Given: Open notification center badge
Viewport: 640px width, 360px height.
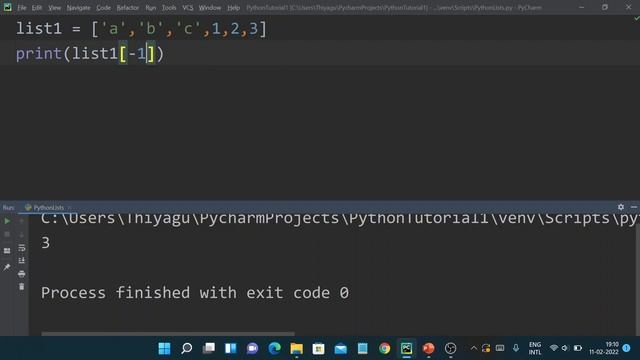Looking at the screenshot, I should tap(627, 348).
